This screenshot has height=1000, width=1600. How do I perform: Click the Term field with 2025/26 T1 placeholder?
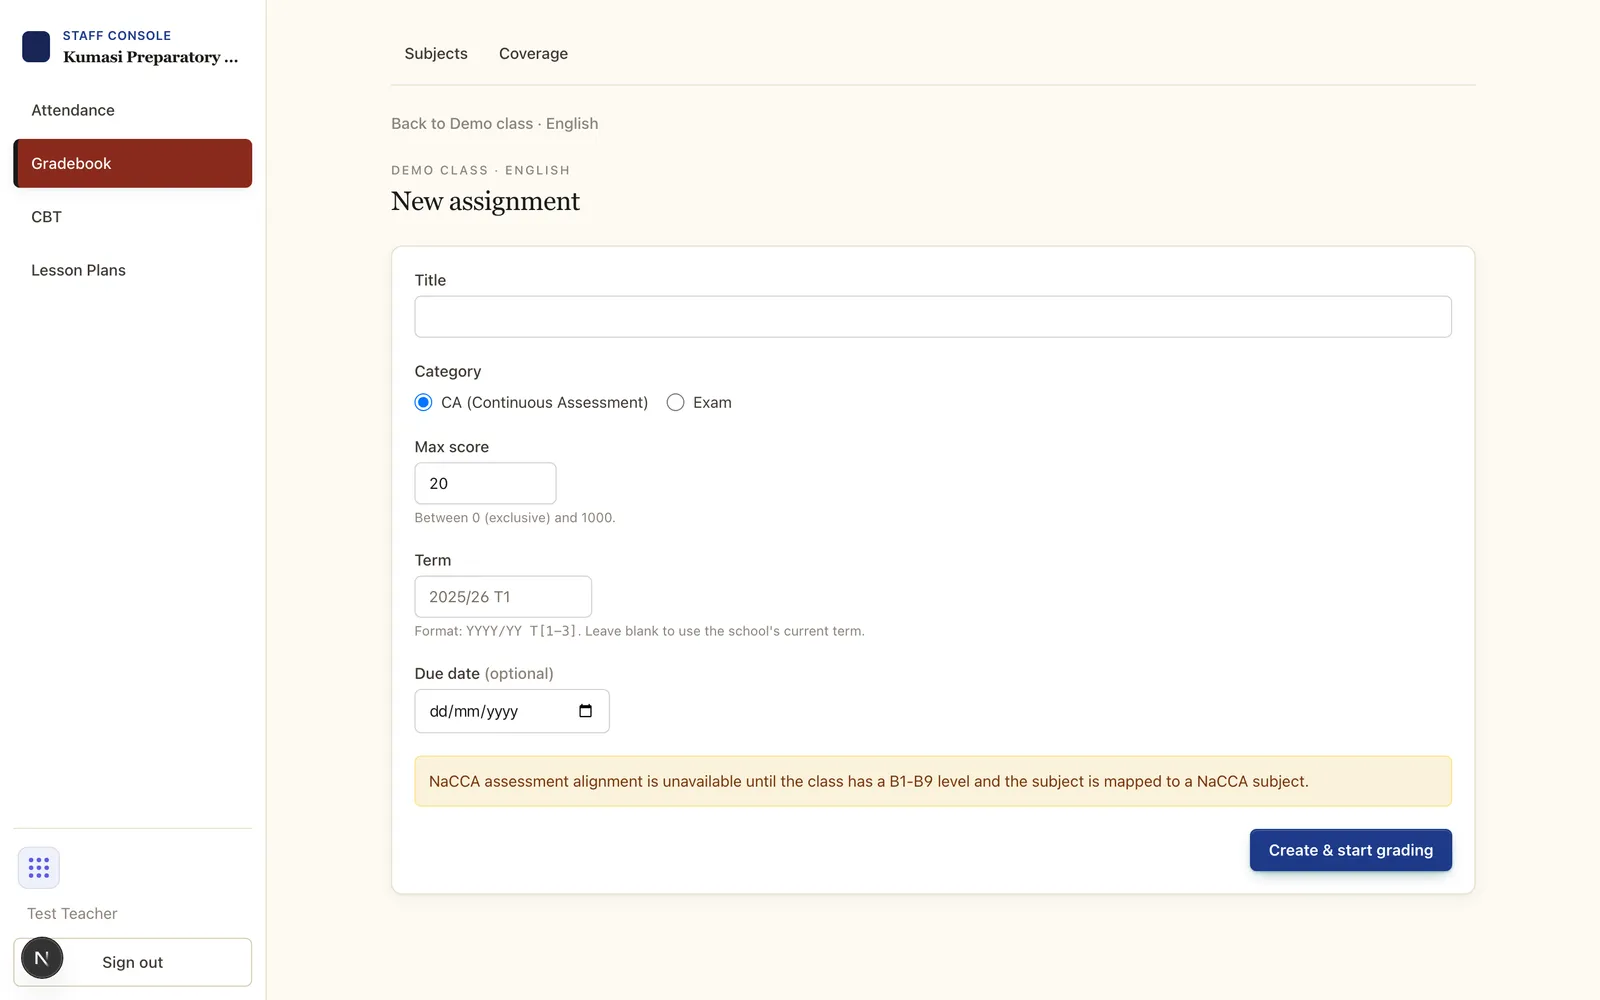click(x=503, y=597)
